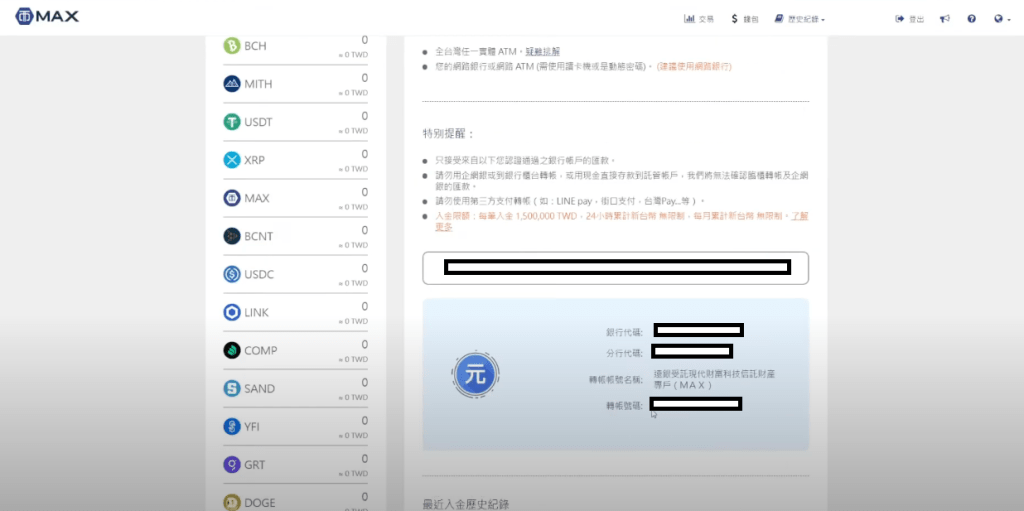Open the 交易 trading page

[x=699, y=19]
